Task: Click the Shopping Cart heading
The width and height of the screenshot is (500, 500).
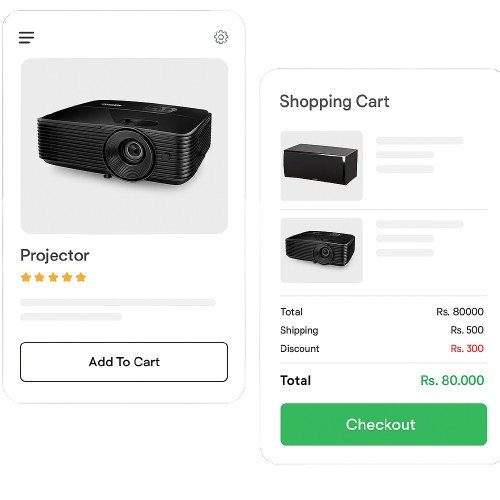Action: [334, 102]
